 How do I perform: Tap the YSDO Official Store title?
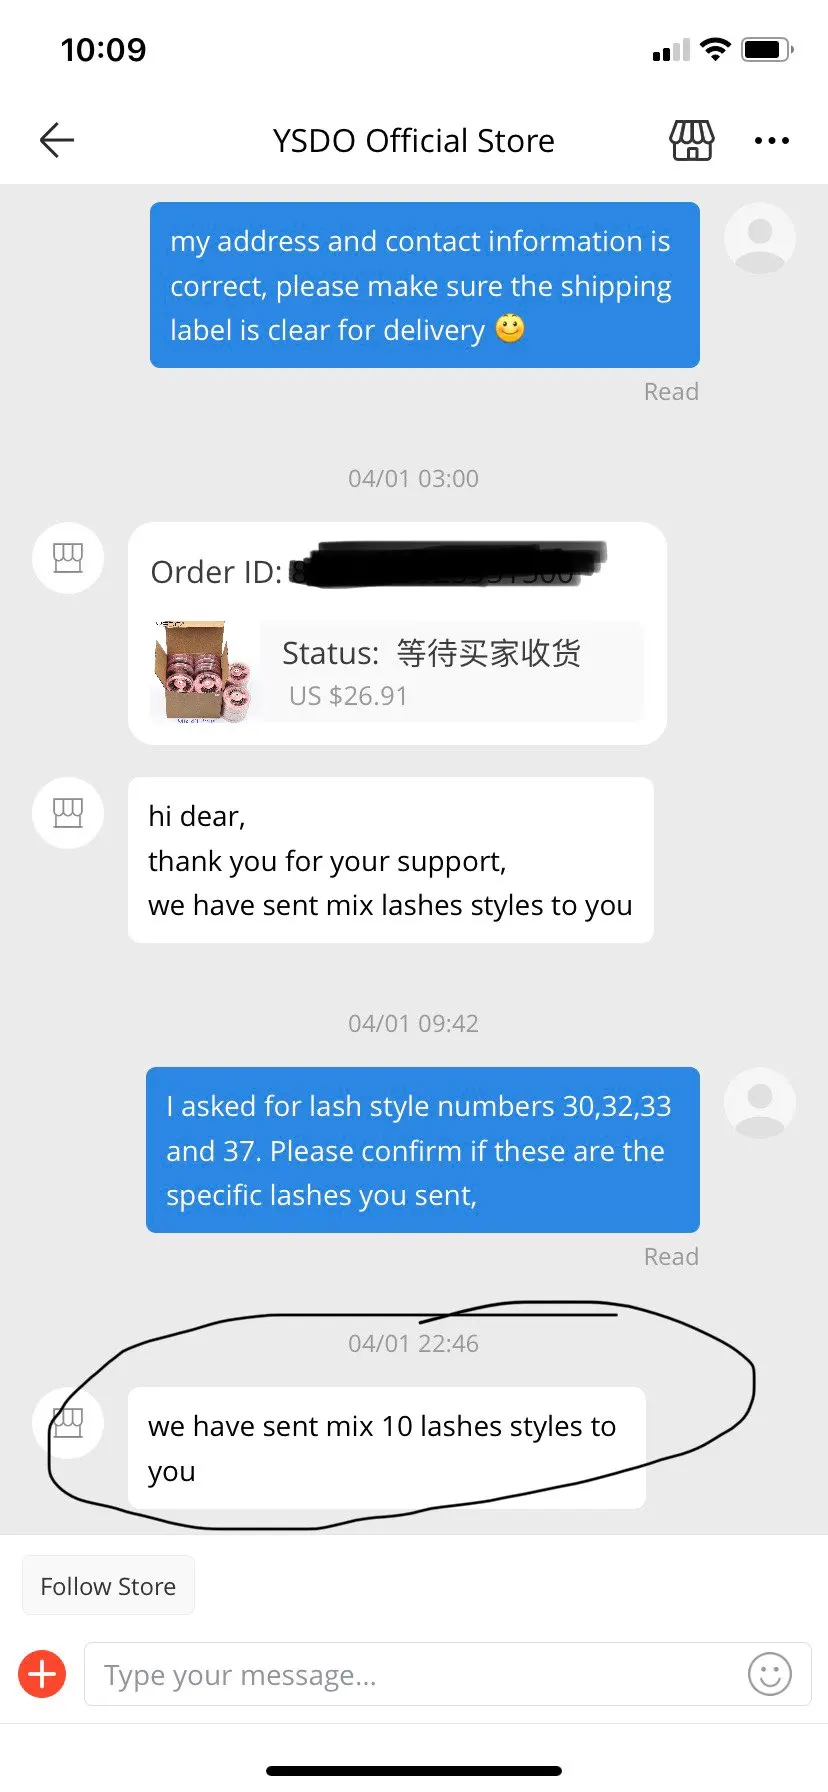pyautogui.click(x=414, y=141)
